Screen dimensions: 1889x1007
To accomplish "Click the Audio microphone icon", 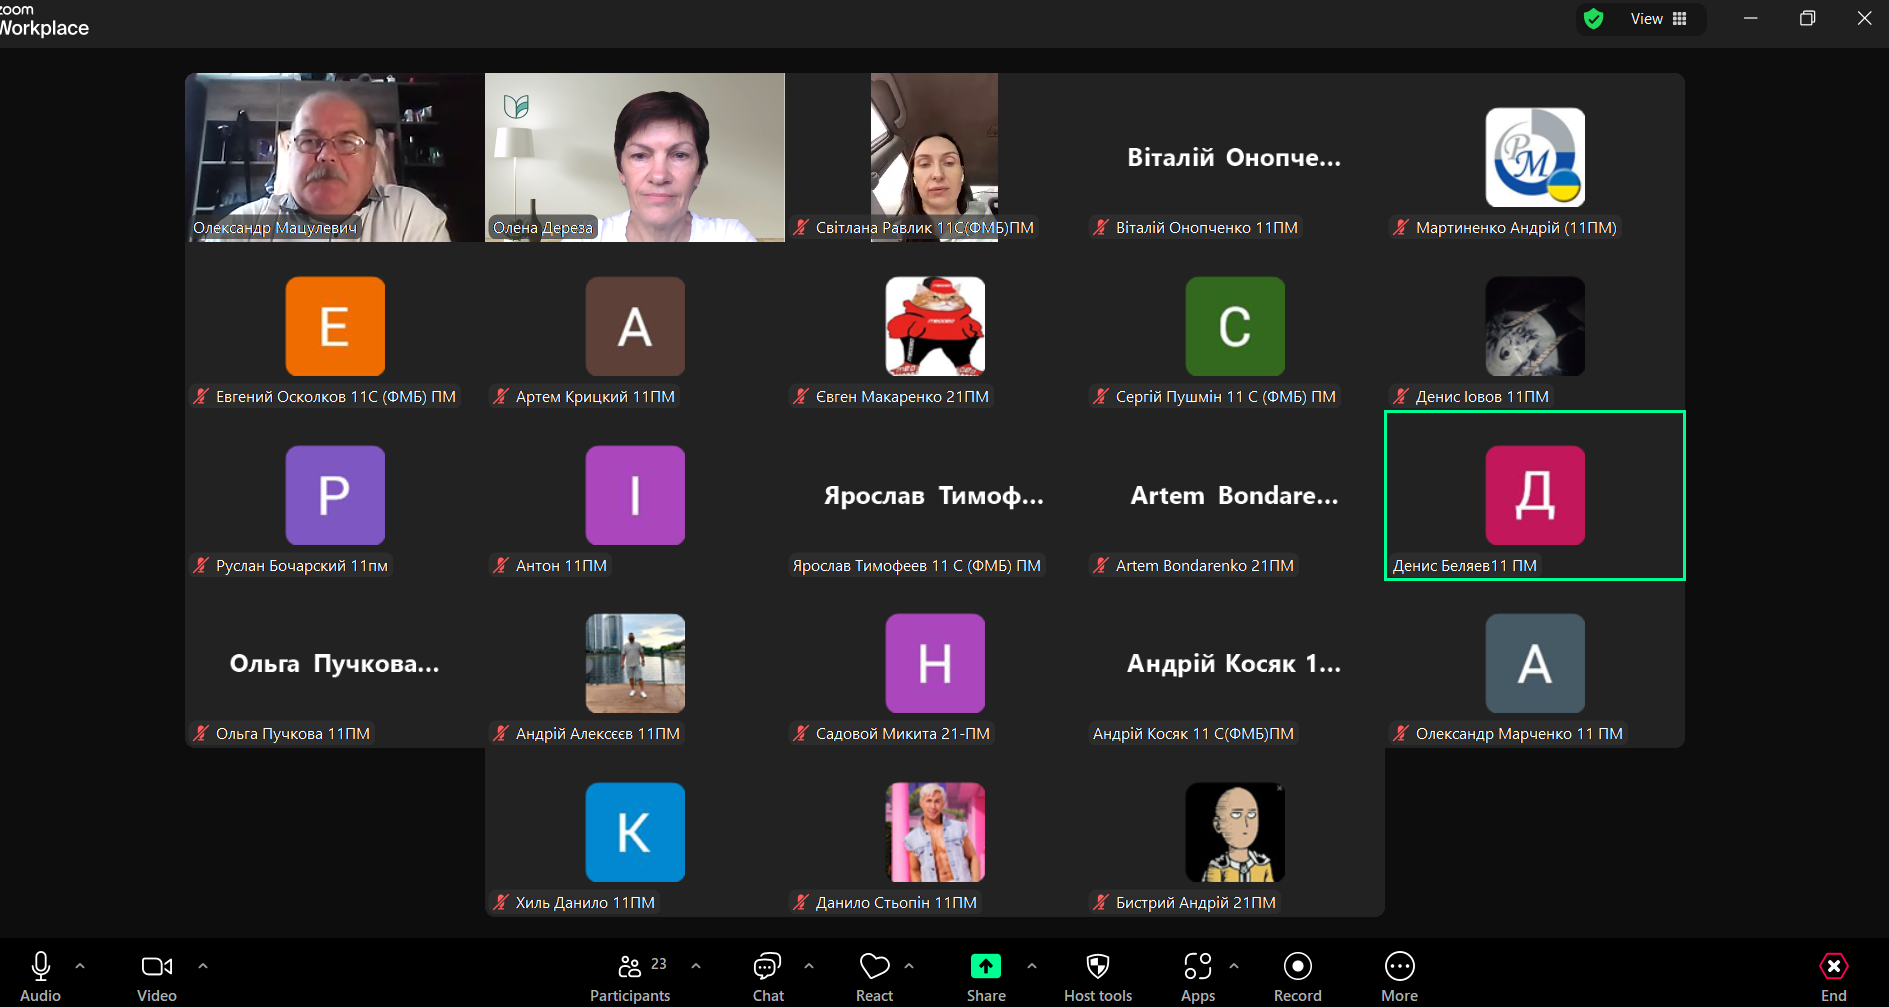I will tap(41, 966).
